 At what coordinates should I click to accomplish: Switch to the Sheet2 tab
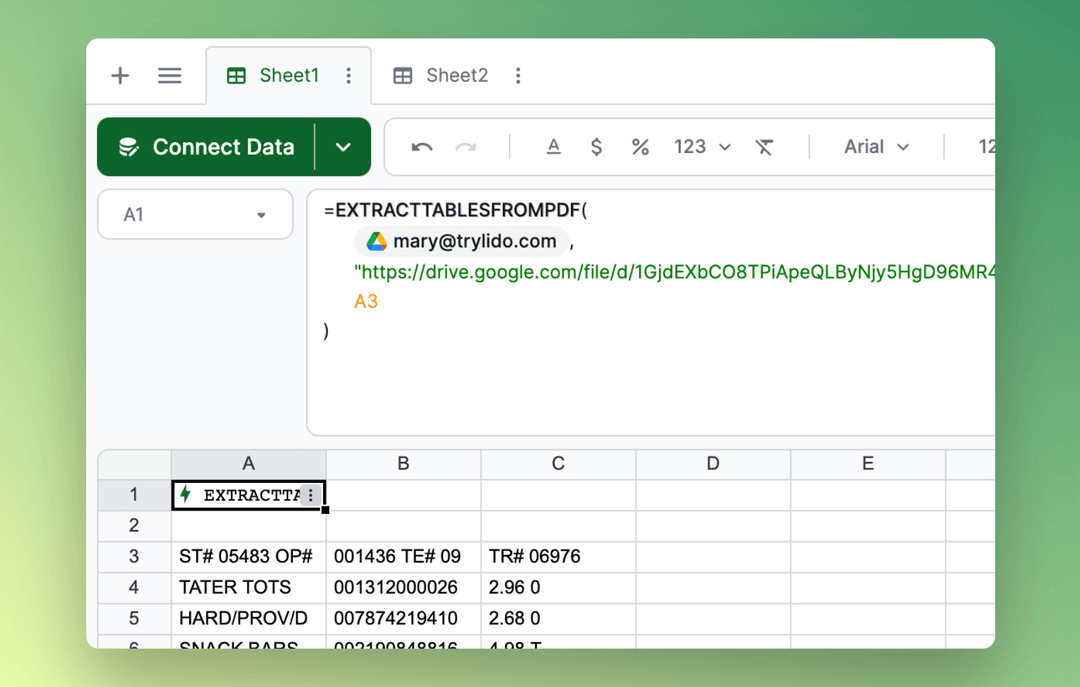click(x=441, y=75)
